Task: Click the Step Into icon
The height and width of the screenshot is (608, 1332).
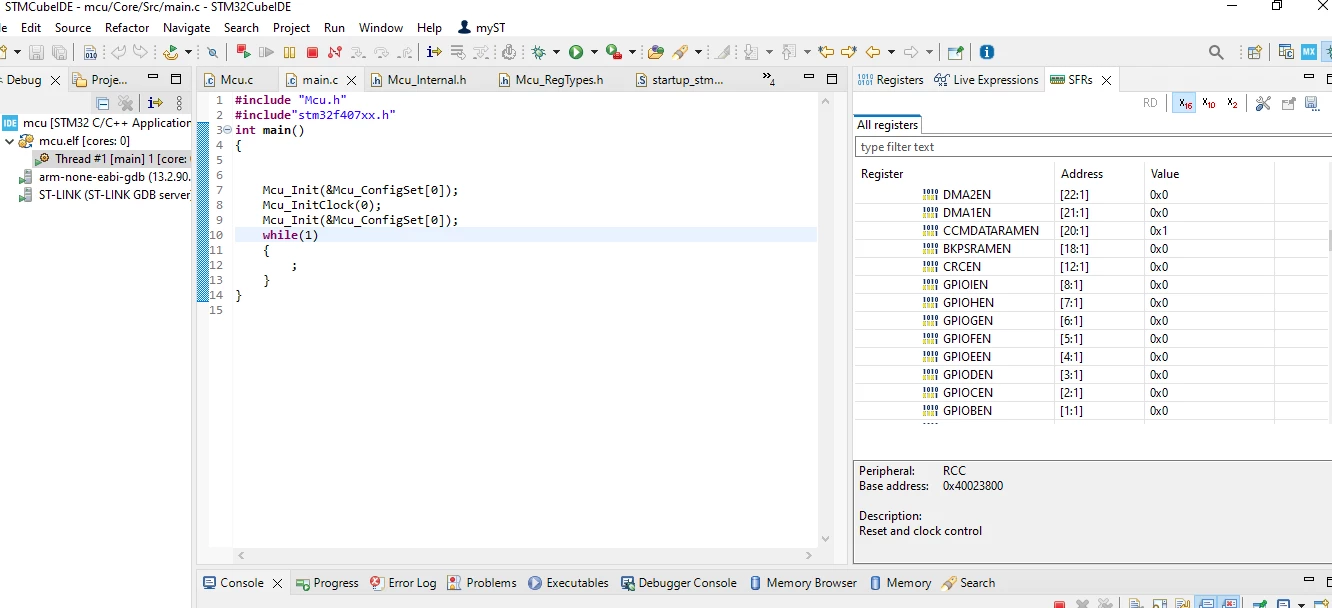Action: point(358,52)
